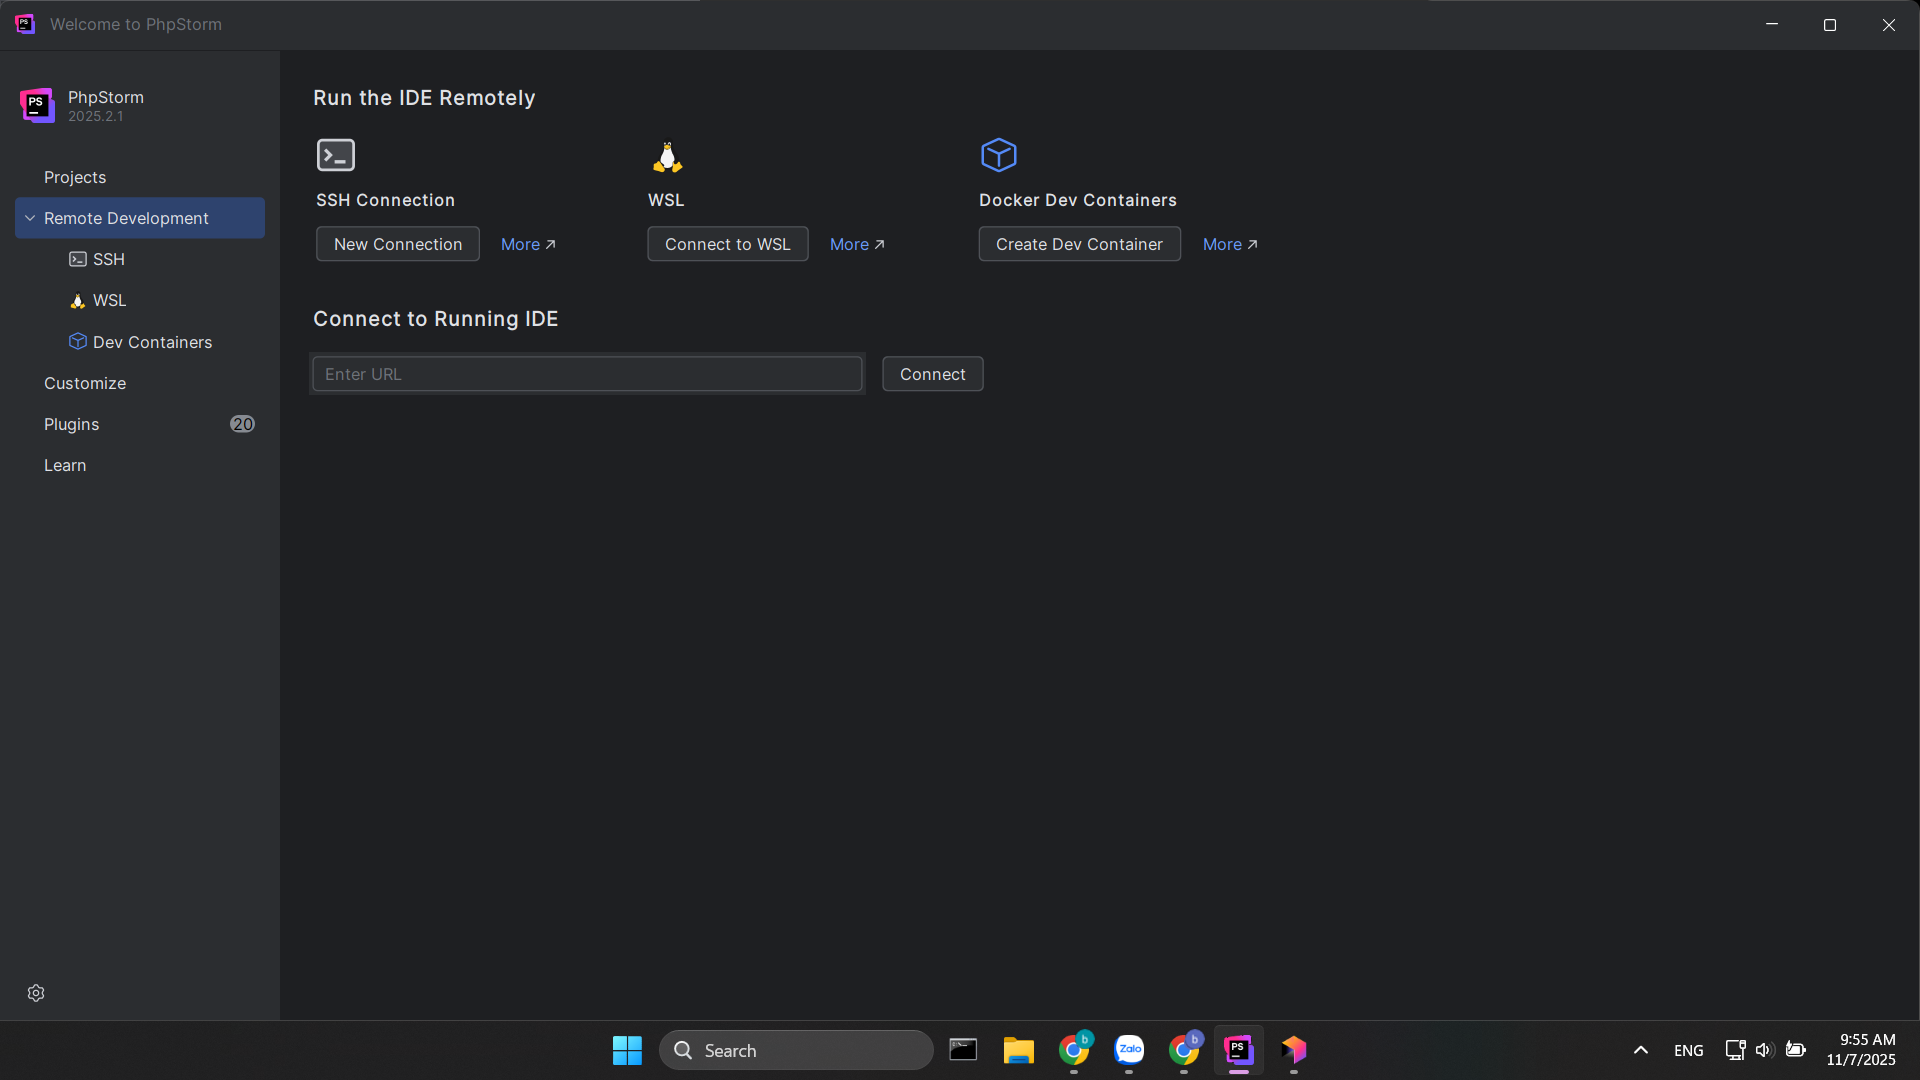Image resolution: width=1920 pixels, height=1080 pixels.
Task: Click the Docker Dev Containers cube icon
Action: (x=998, y=155)
